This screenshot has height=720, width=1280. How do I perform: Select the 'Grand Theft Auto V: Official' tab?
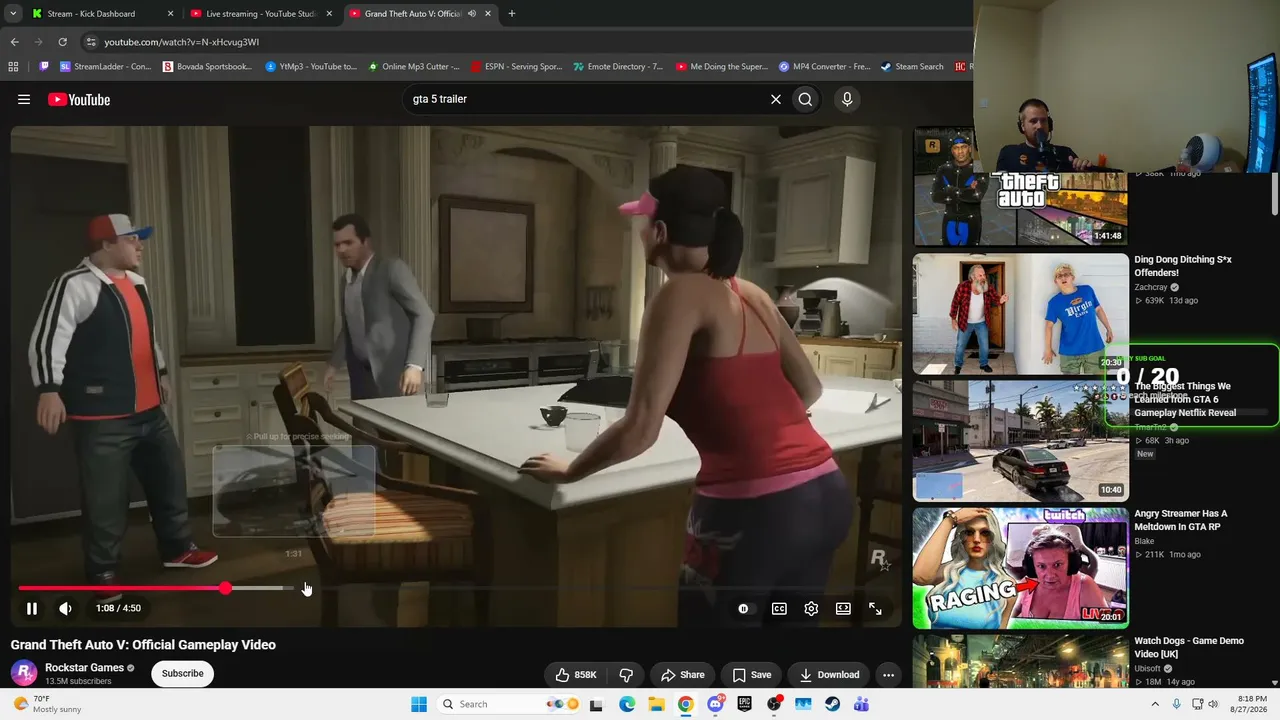413,14
